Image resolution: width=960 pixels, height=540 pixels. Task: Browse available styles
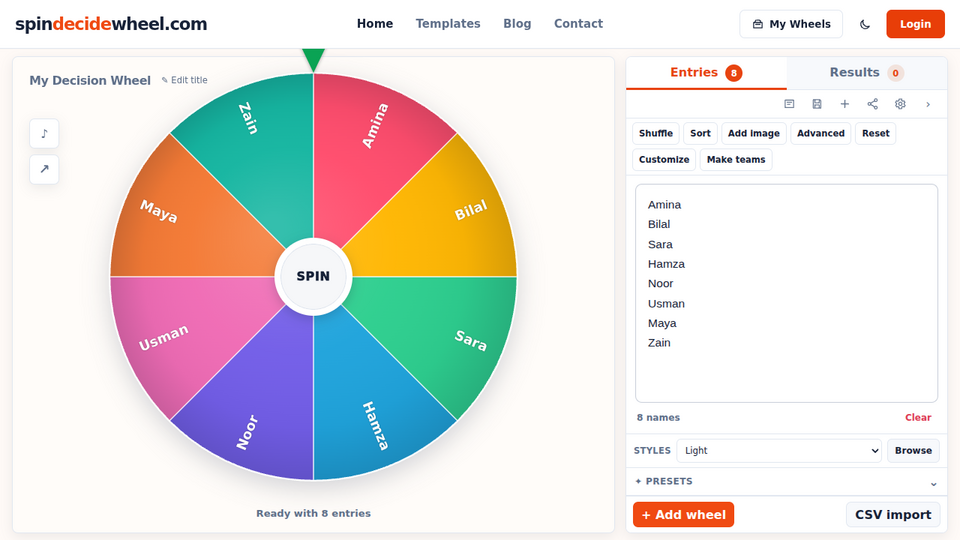[x=913, y=451]
